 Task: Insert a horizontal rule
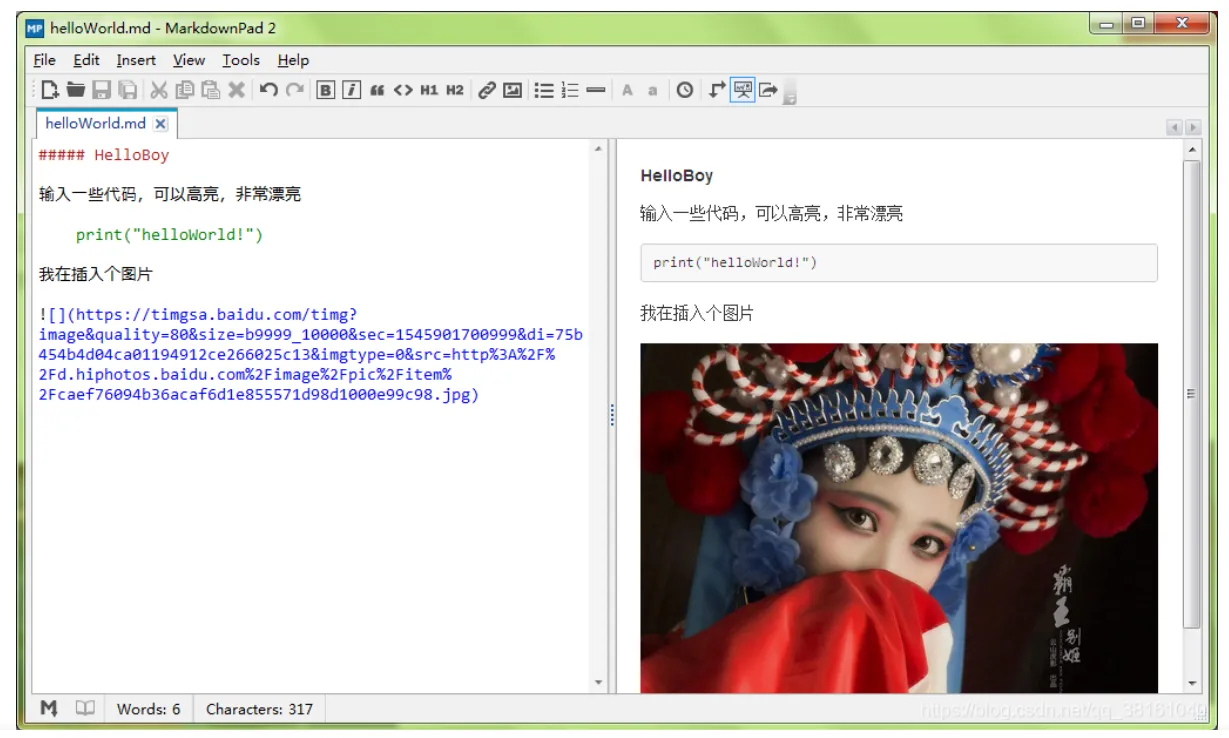596,90
